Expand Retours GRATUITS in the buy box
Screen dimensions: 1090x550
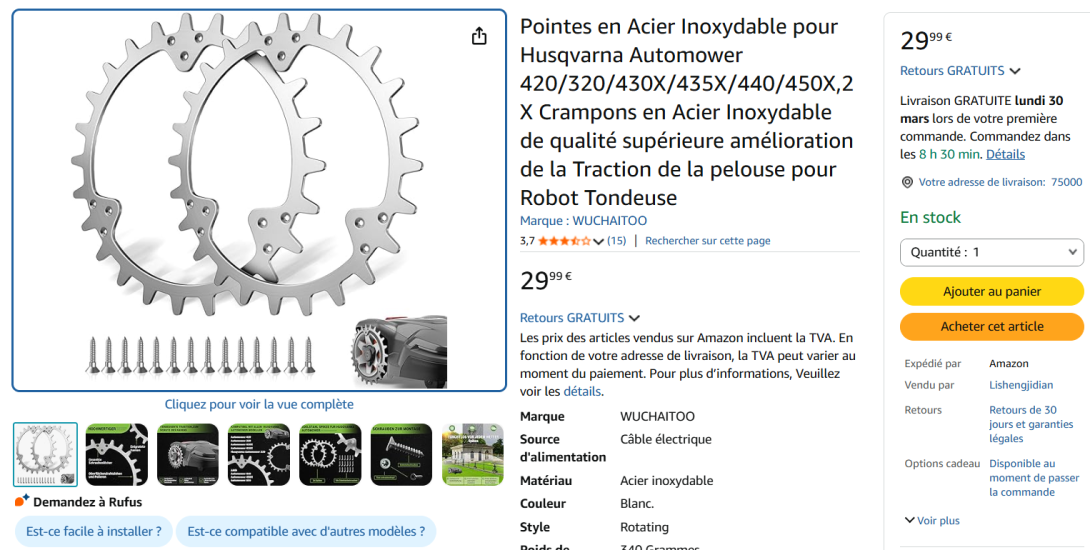click(960, 71)
